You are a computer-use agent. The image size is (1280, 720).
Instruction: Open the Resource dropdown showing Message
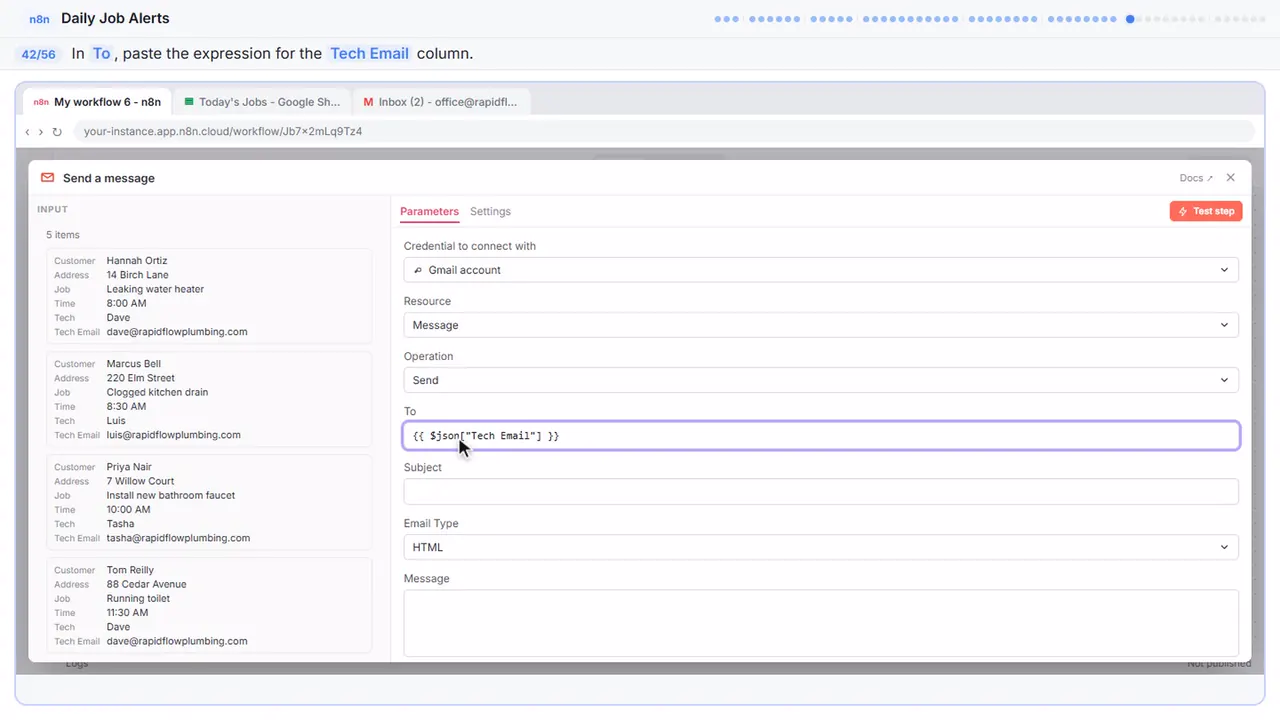pos(821,325)
